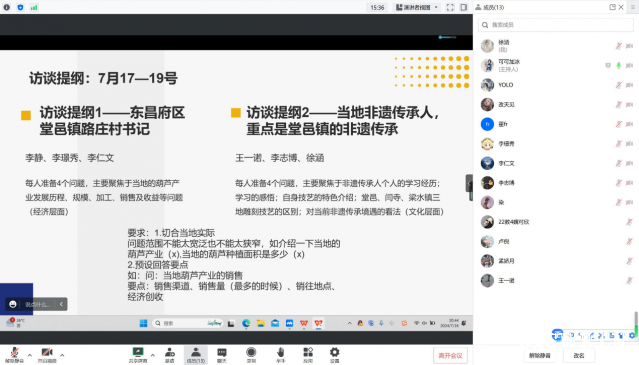The width and height of the screenshot is (639, 365).
Task: Expand system tray chevron in shared taskbar
Action: (349, 323)
